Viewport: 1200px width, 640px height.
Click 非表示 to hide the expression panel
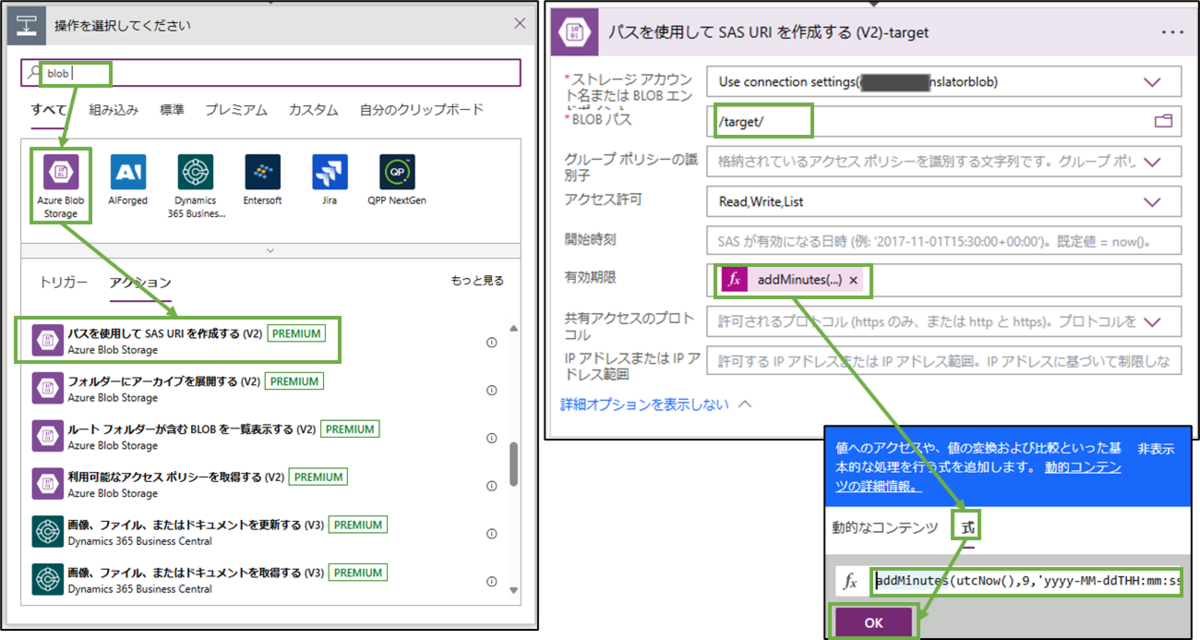click(1156, 448)
